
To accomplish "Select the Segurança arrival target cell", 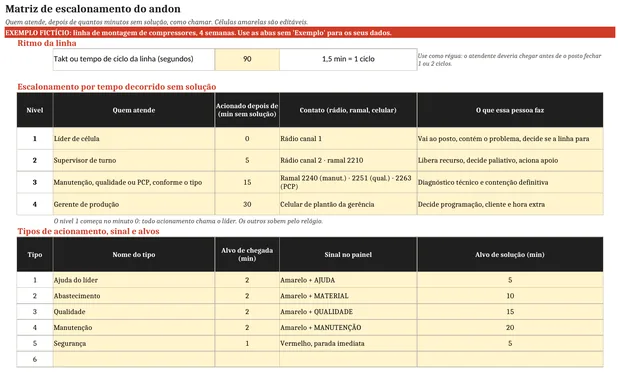I will [247, 343].
